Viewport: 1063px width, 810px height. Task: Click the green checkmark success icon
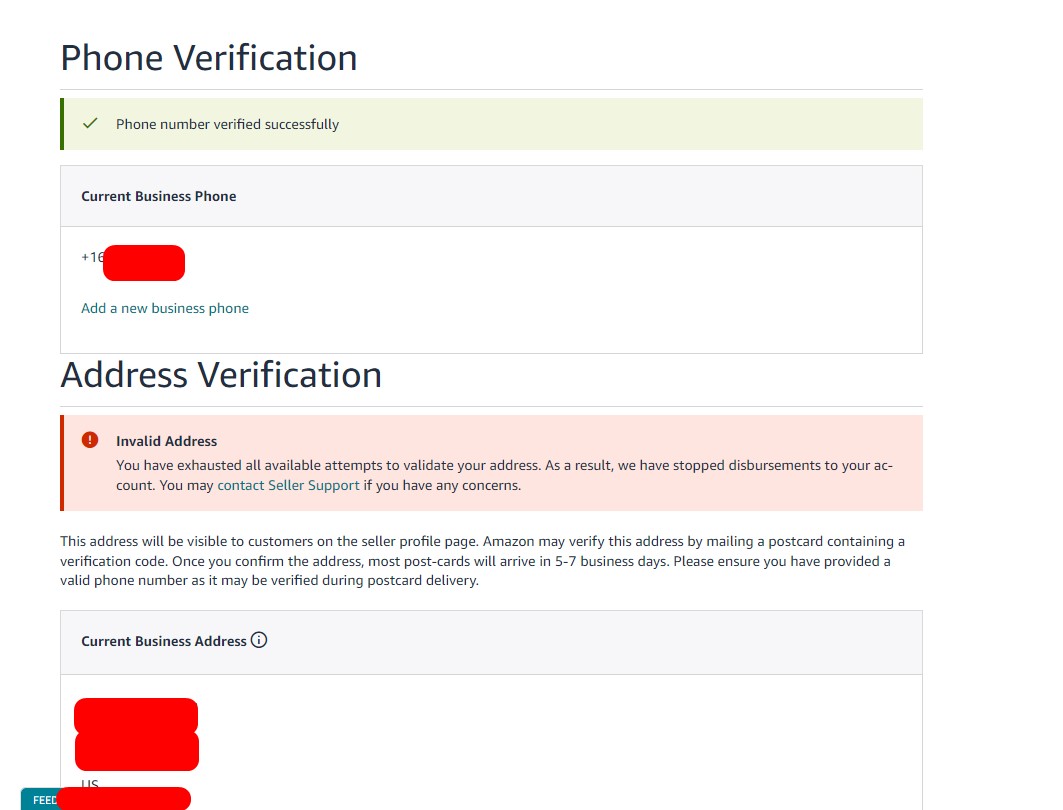(x=90, y=123)
